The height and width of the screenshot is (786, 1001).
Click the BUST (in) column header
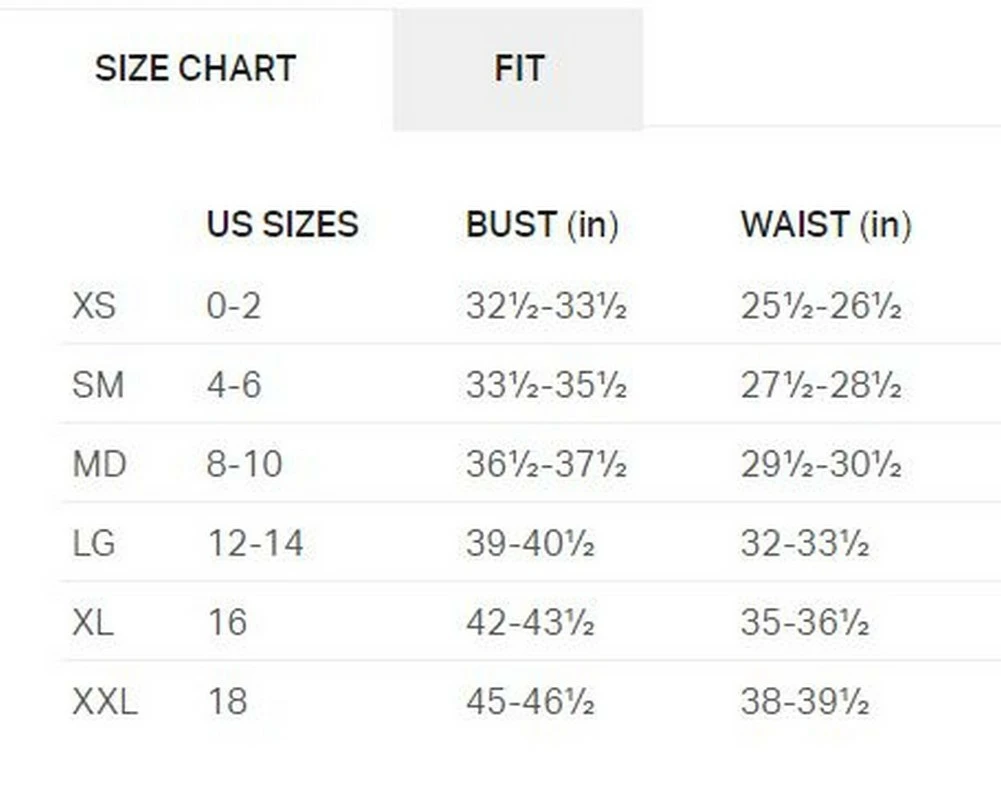click(x=542, y=225)
